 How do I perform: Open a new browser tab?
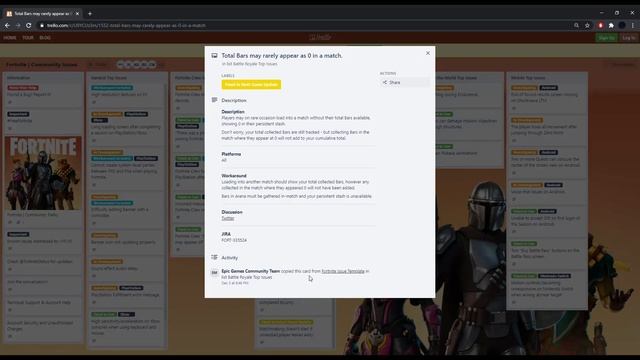pos(90,13)
